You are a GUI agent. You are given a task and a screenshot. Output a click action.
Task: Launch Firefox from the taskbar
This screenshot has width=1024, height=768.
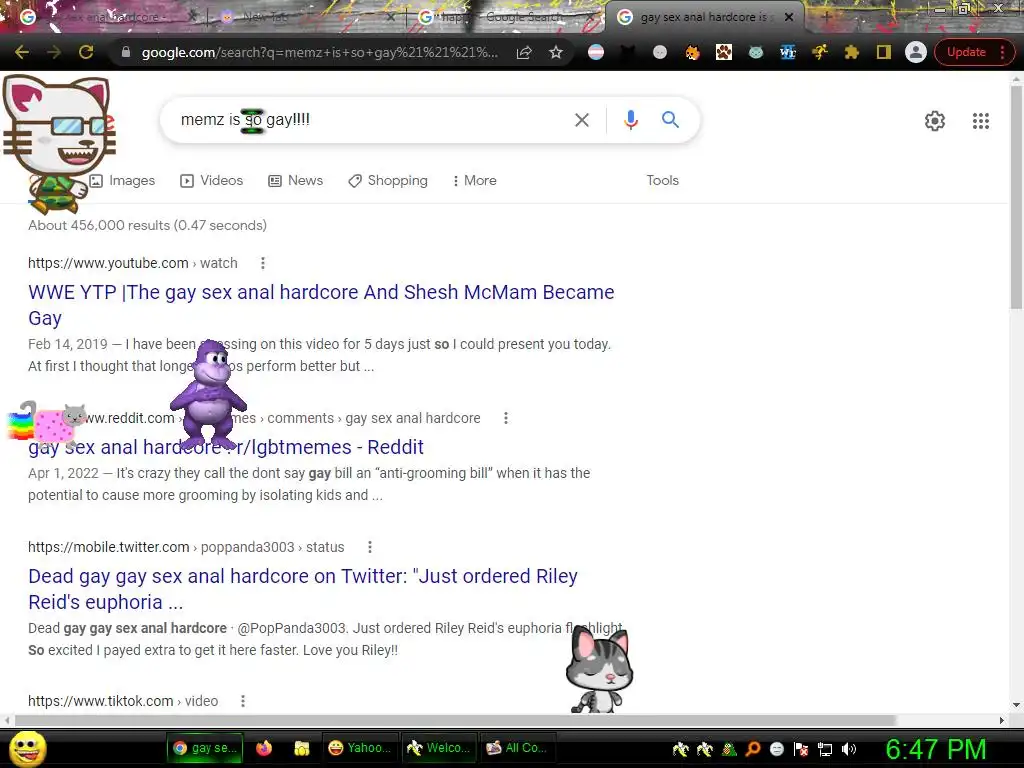(264, 748)
